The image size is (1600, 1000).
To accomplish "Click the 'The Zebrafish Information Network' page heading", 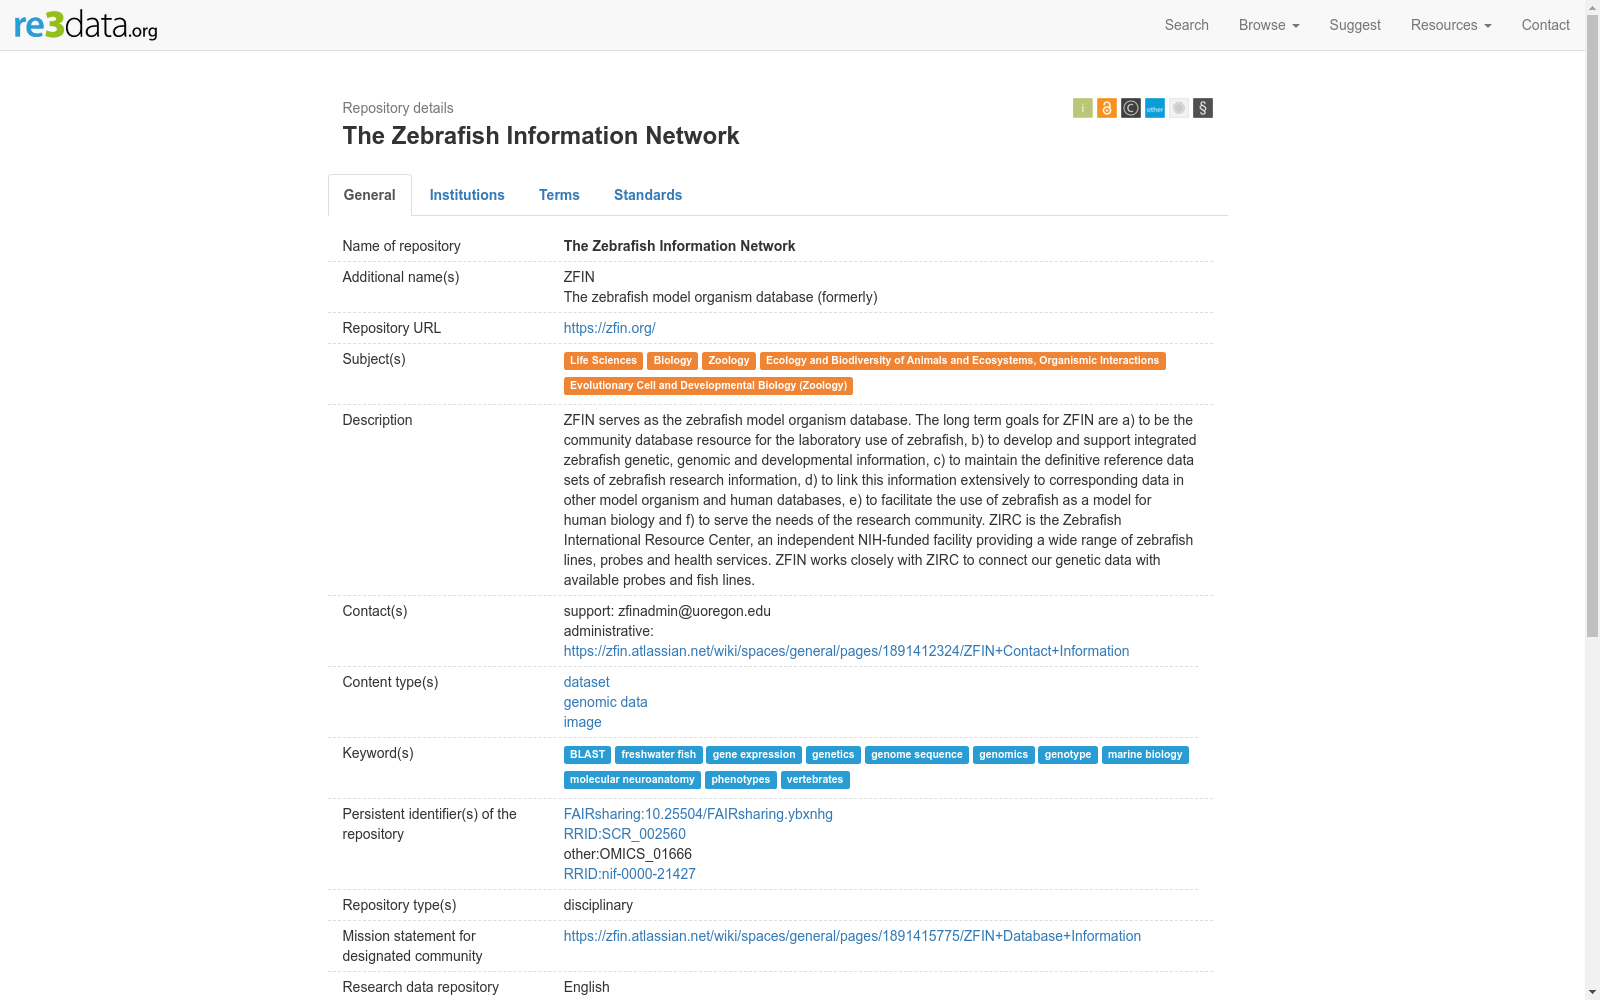I will pos(540,136).
